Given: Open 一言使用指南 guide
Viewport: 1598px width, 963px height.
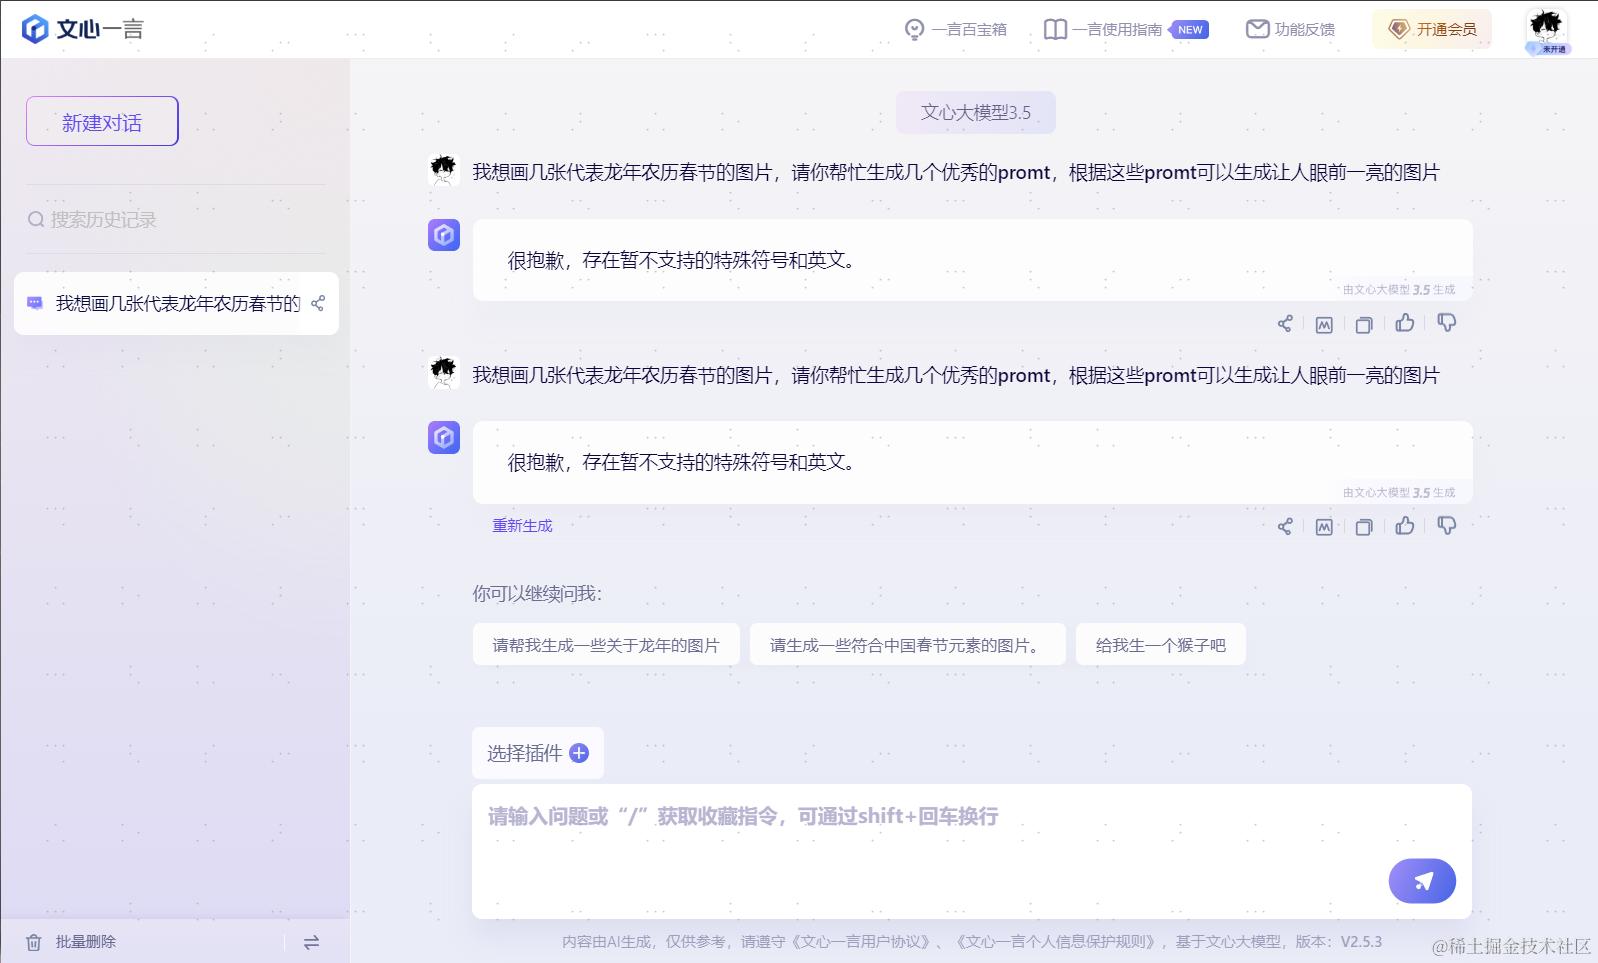Looking at the screenshot, I should coord(1103,30).
